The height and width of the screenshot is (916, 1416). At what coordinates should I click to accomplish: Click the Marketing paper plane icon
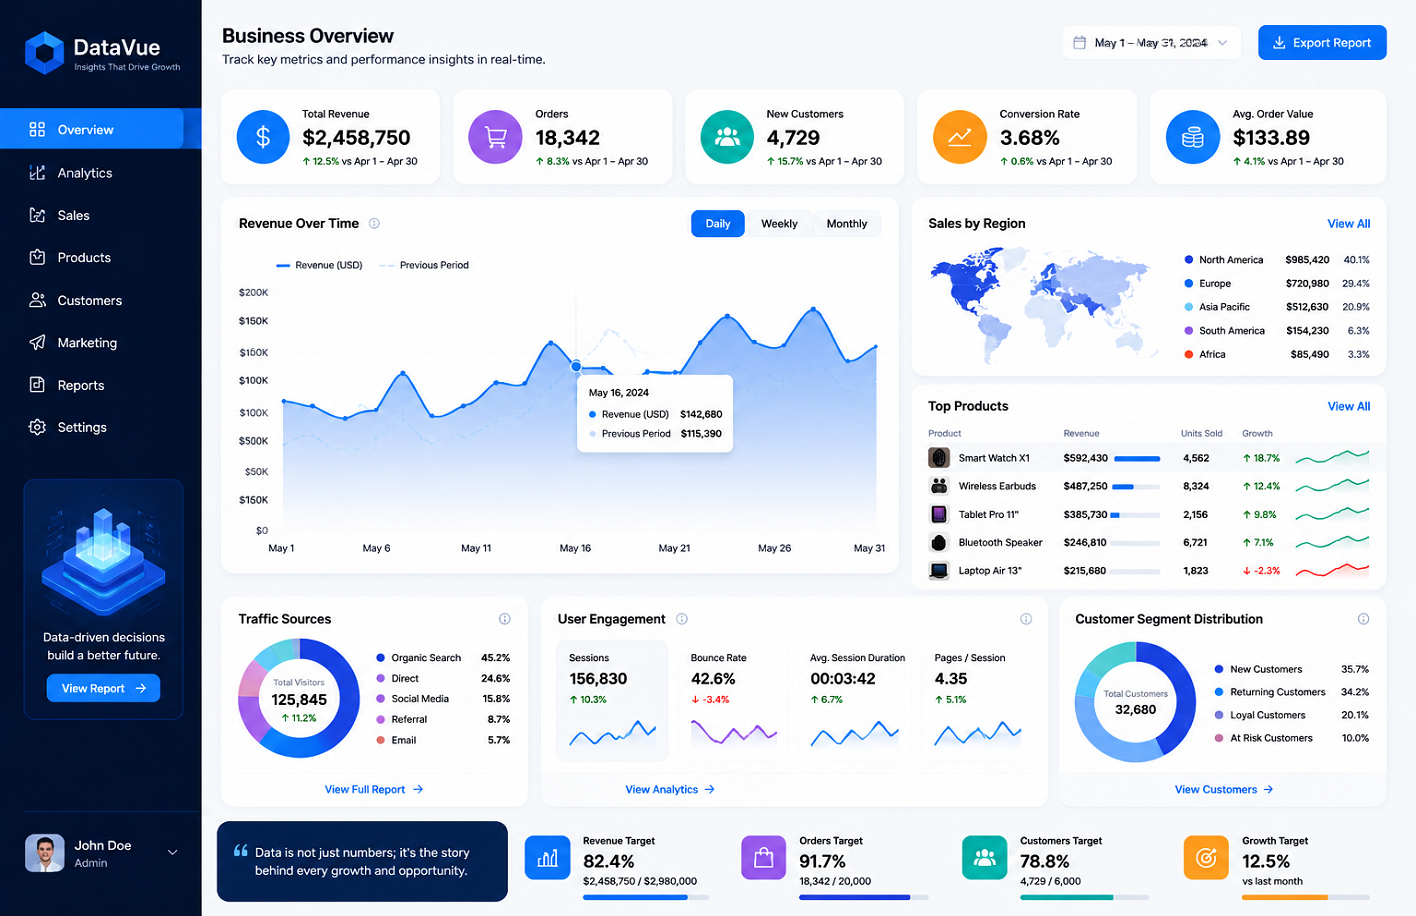click(37, 342)
